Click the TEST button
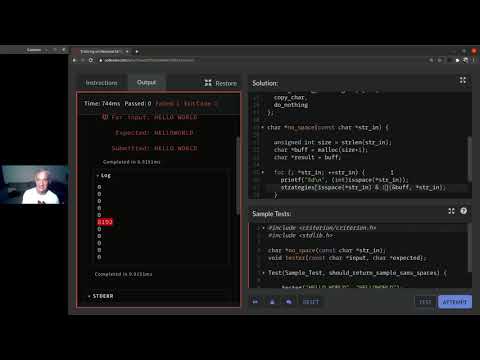 pyautogui.click(x=425, y=302)
